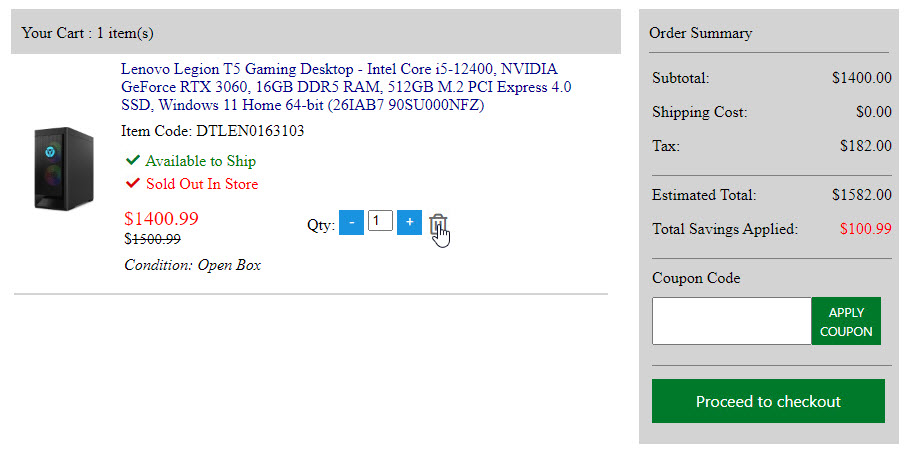Click the red Sold Out In Store checkmark
The image size is (916, 461).
click(x=133, y=184)
